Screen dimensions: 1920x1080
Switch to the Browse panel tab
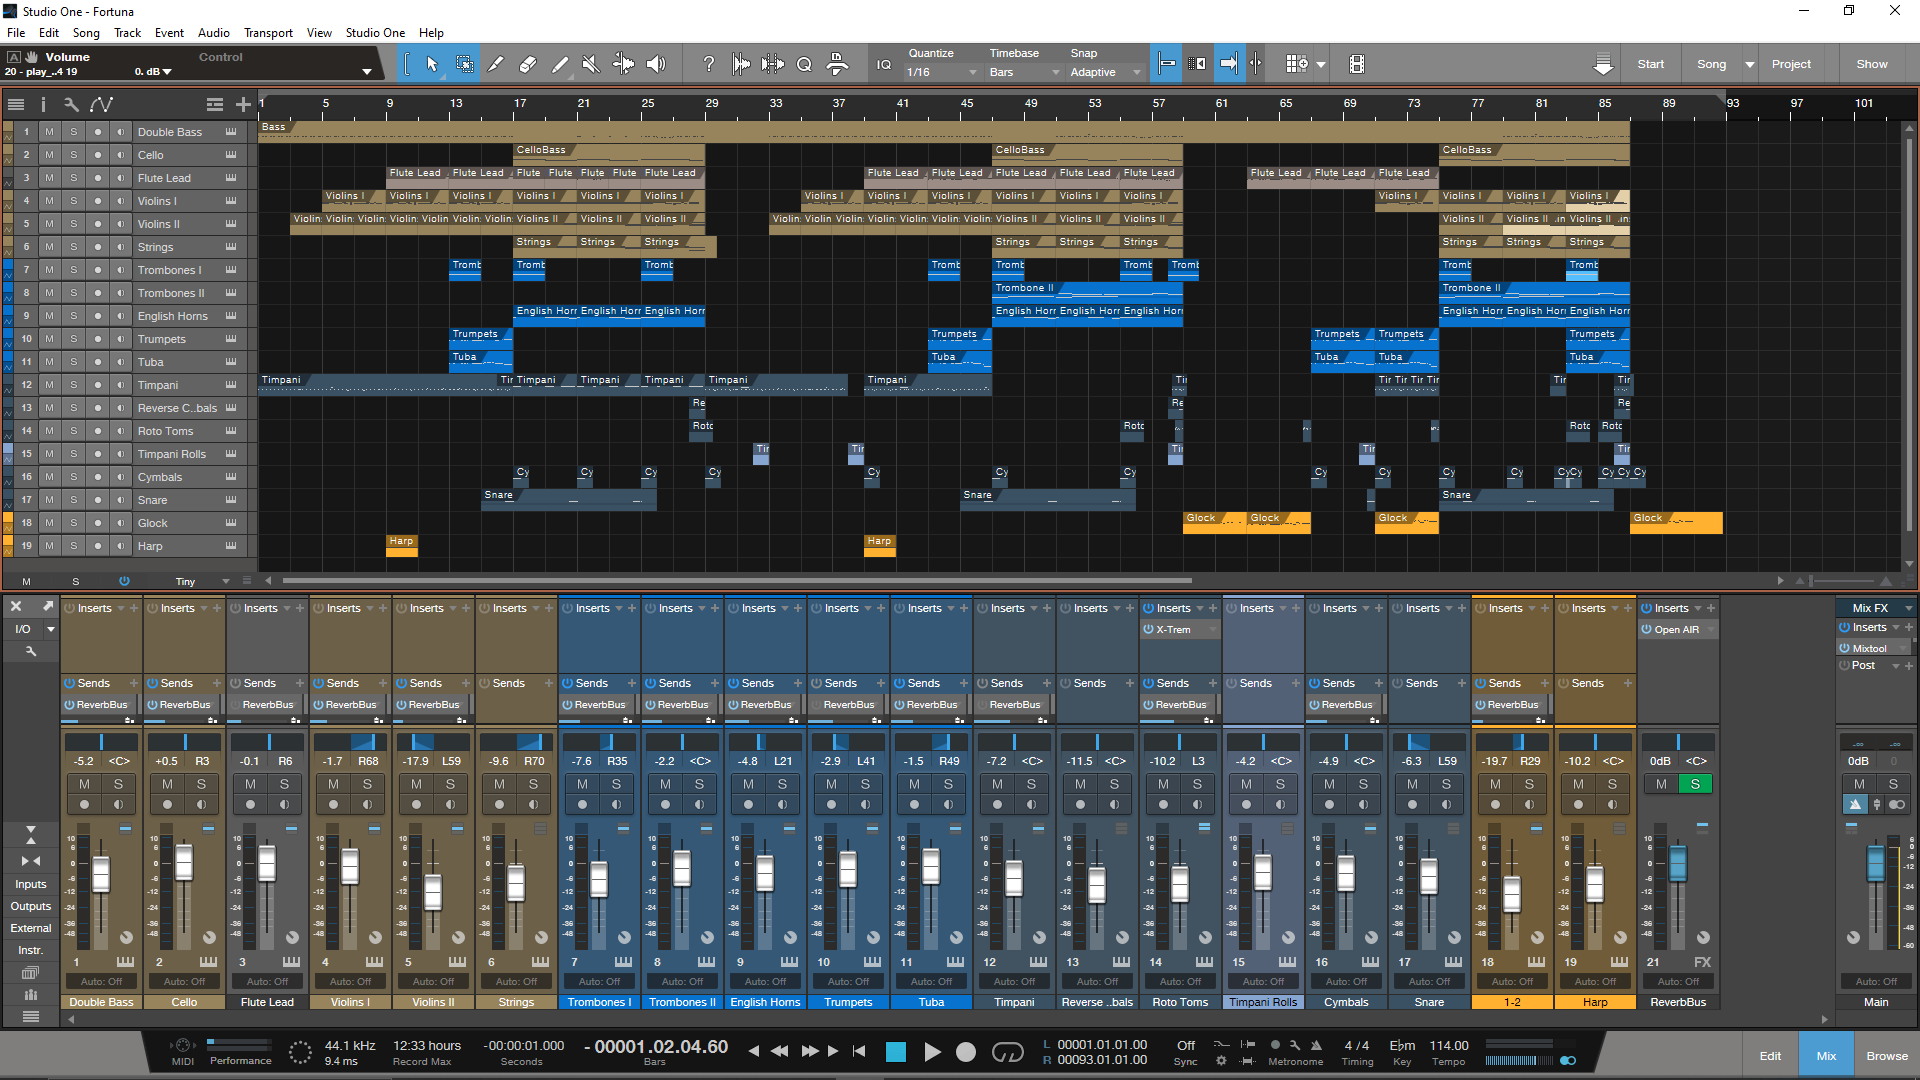[x=1886, y=1056]
